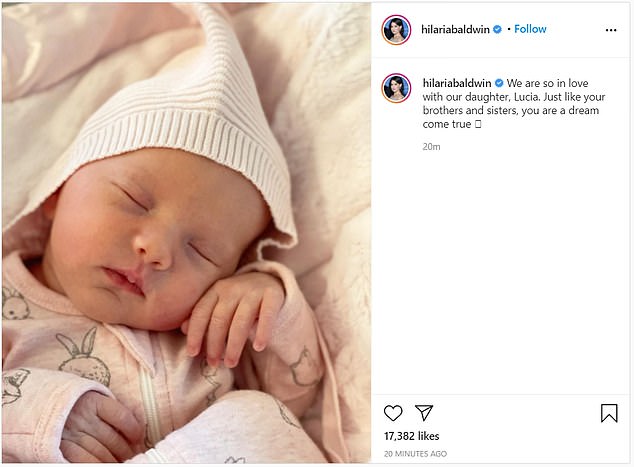634x467 pixels.
Task: Save the post with the bookmark icon
Action: 609,413
